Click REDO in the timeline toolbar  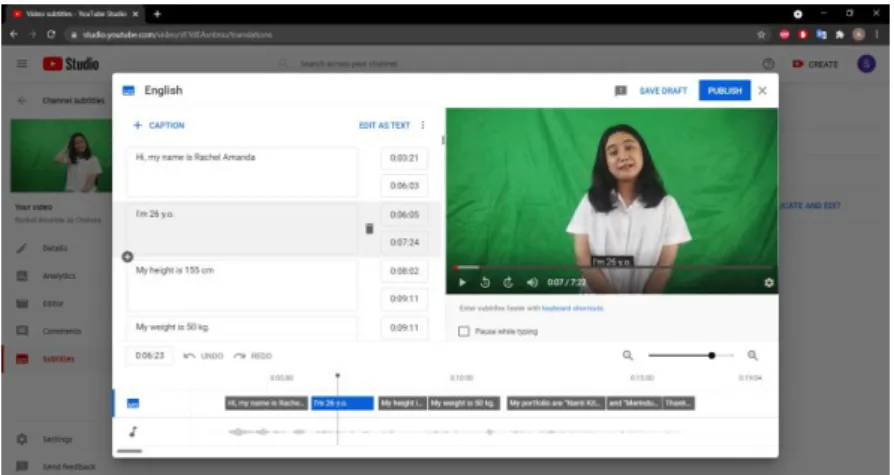coord(253,356)
